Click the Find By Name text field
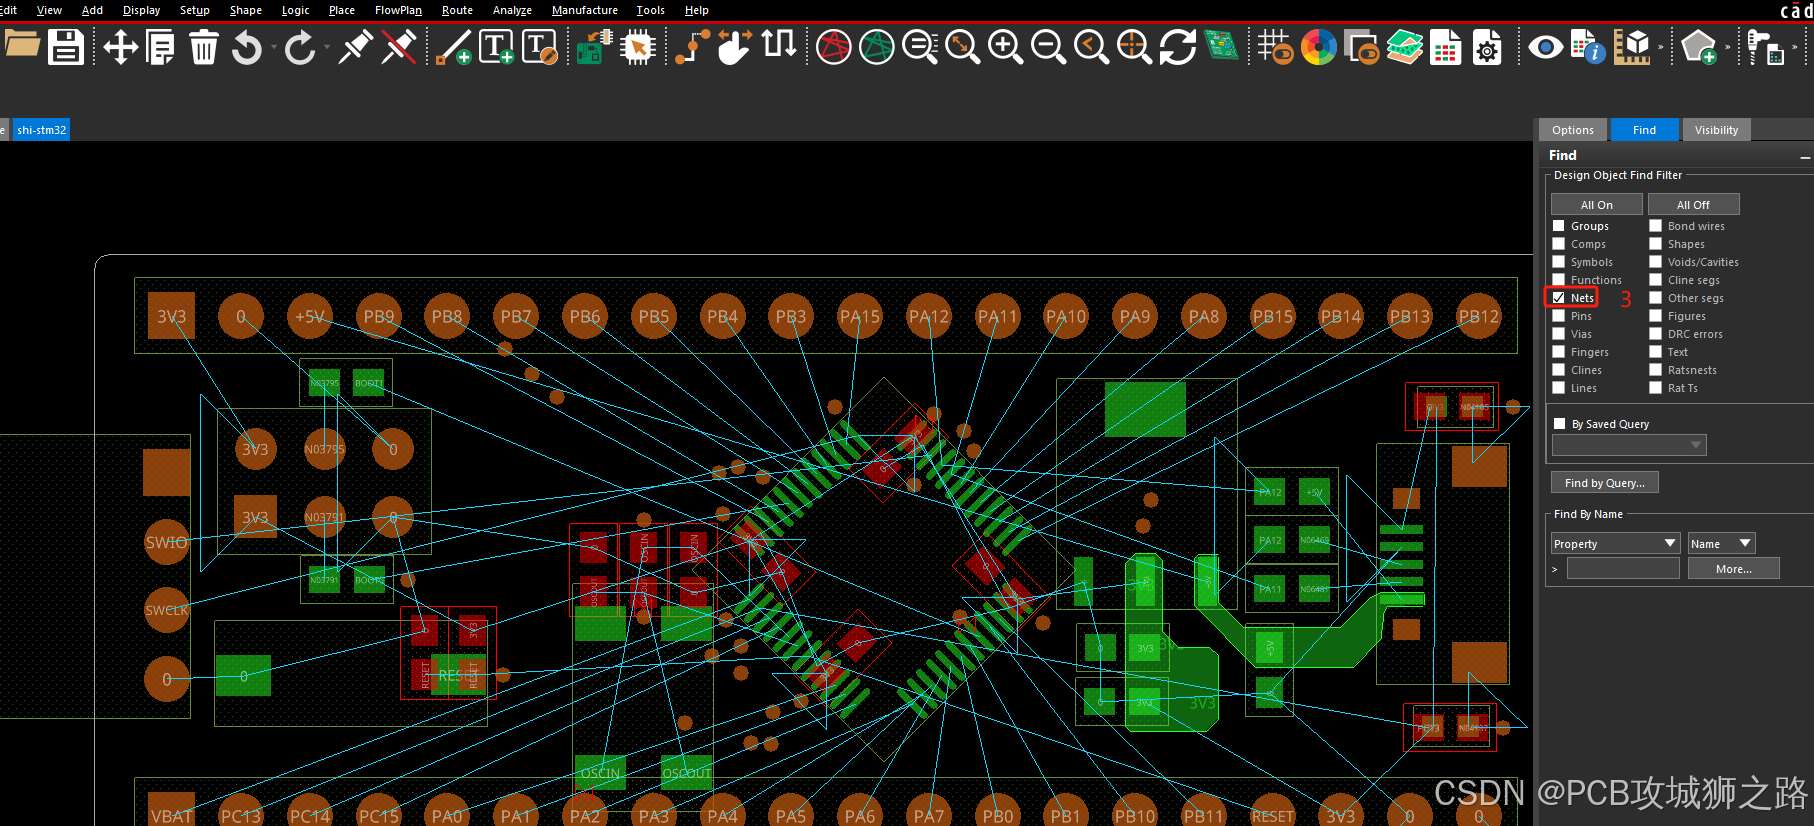This screenshot has height=826, width=1814. point(1622,569)
